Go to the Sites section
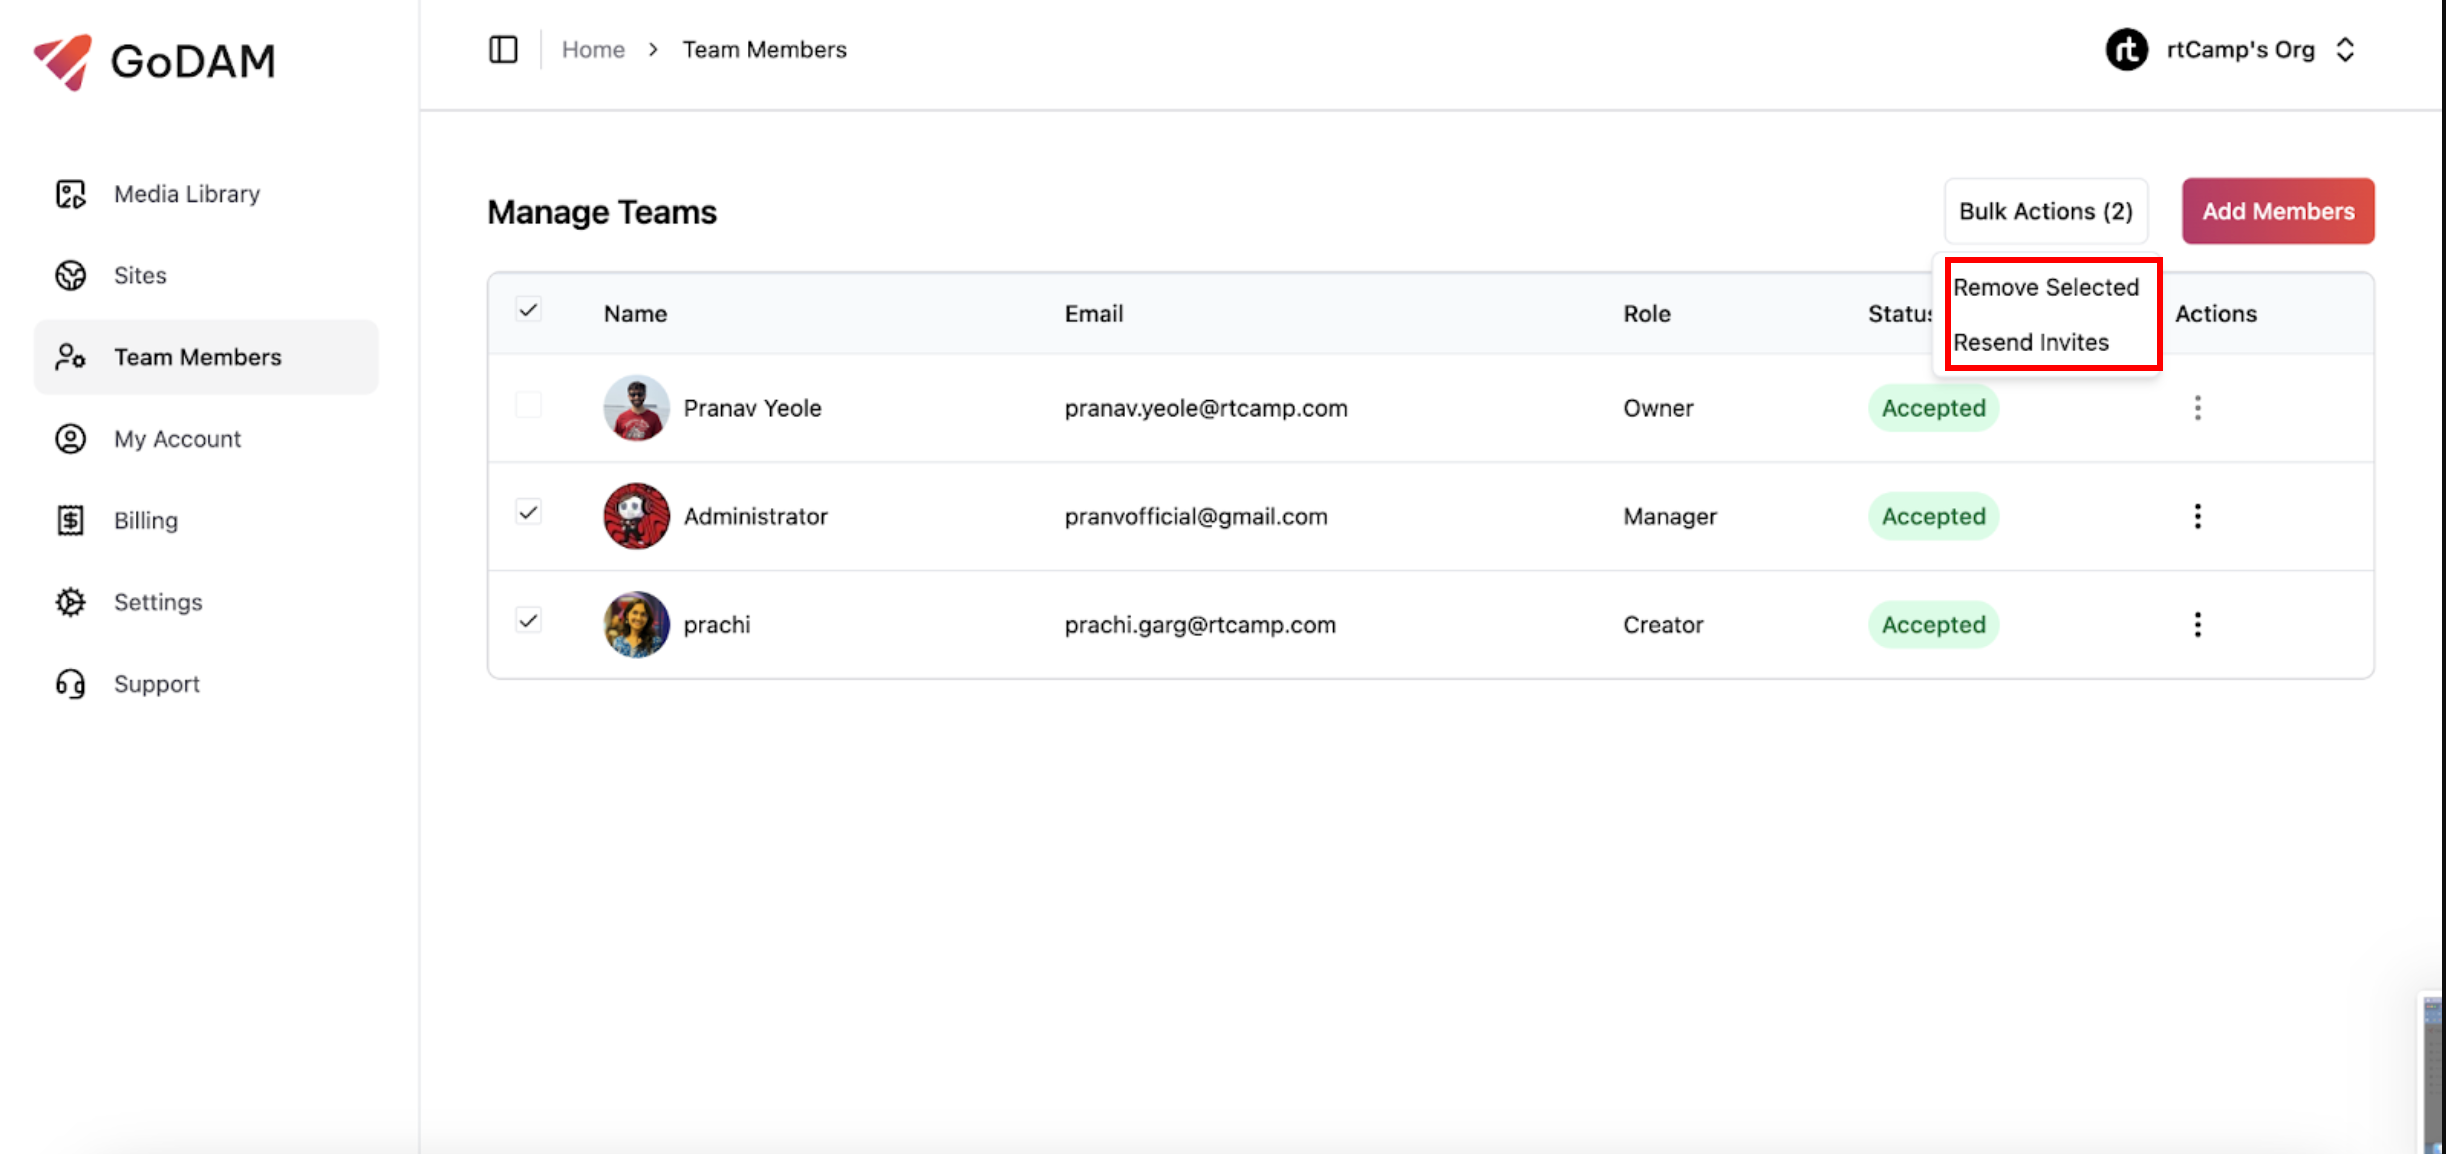 pyautogui.click(x=139, y=275)
